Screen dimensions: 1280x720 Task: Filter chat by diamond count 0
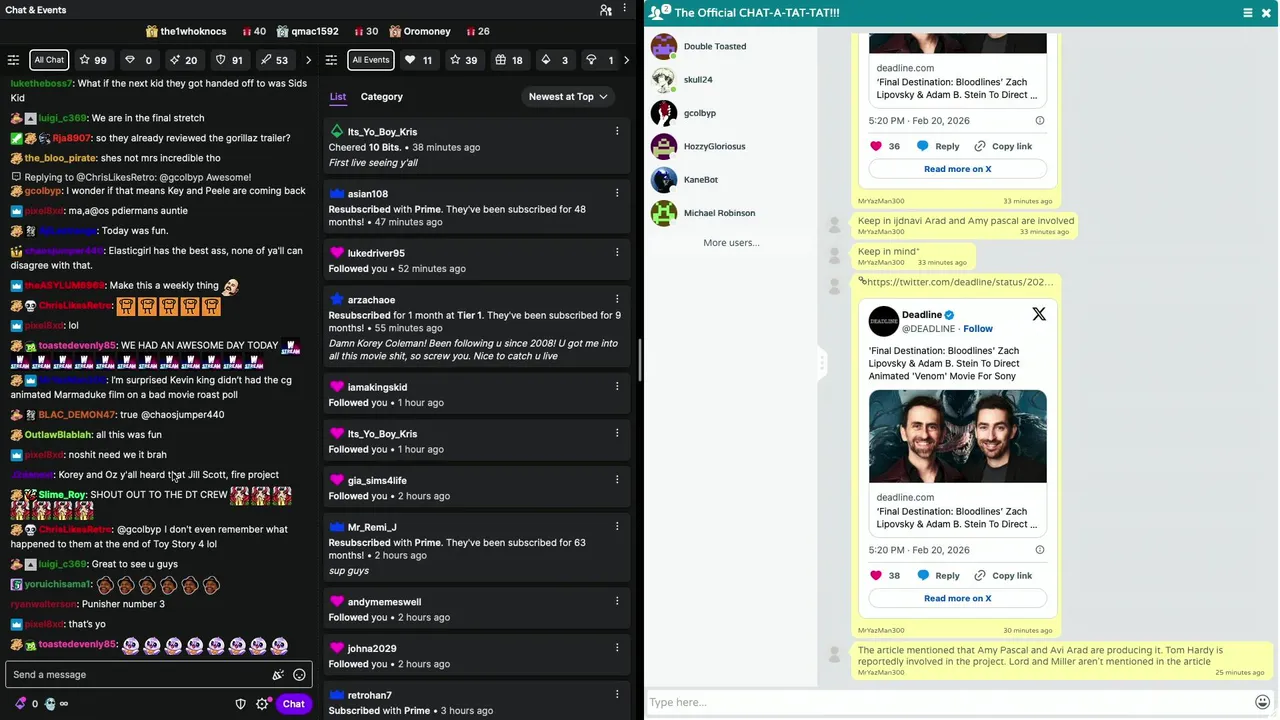139,60
